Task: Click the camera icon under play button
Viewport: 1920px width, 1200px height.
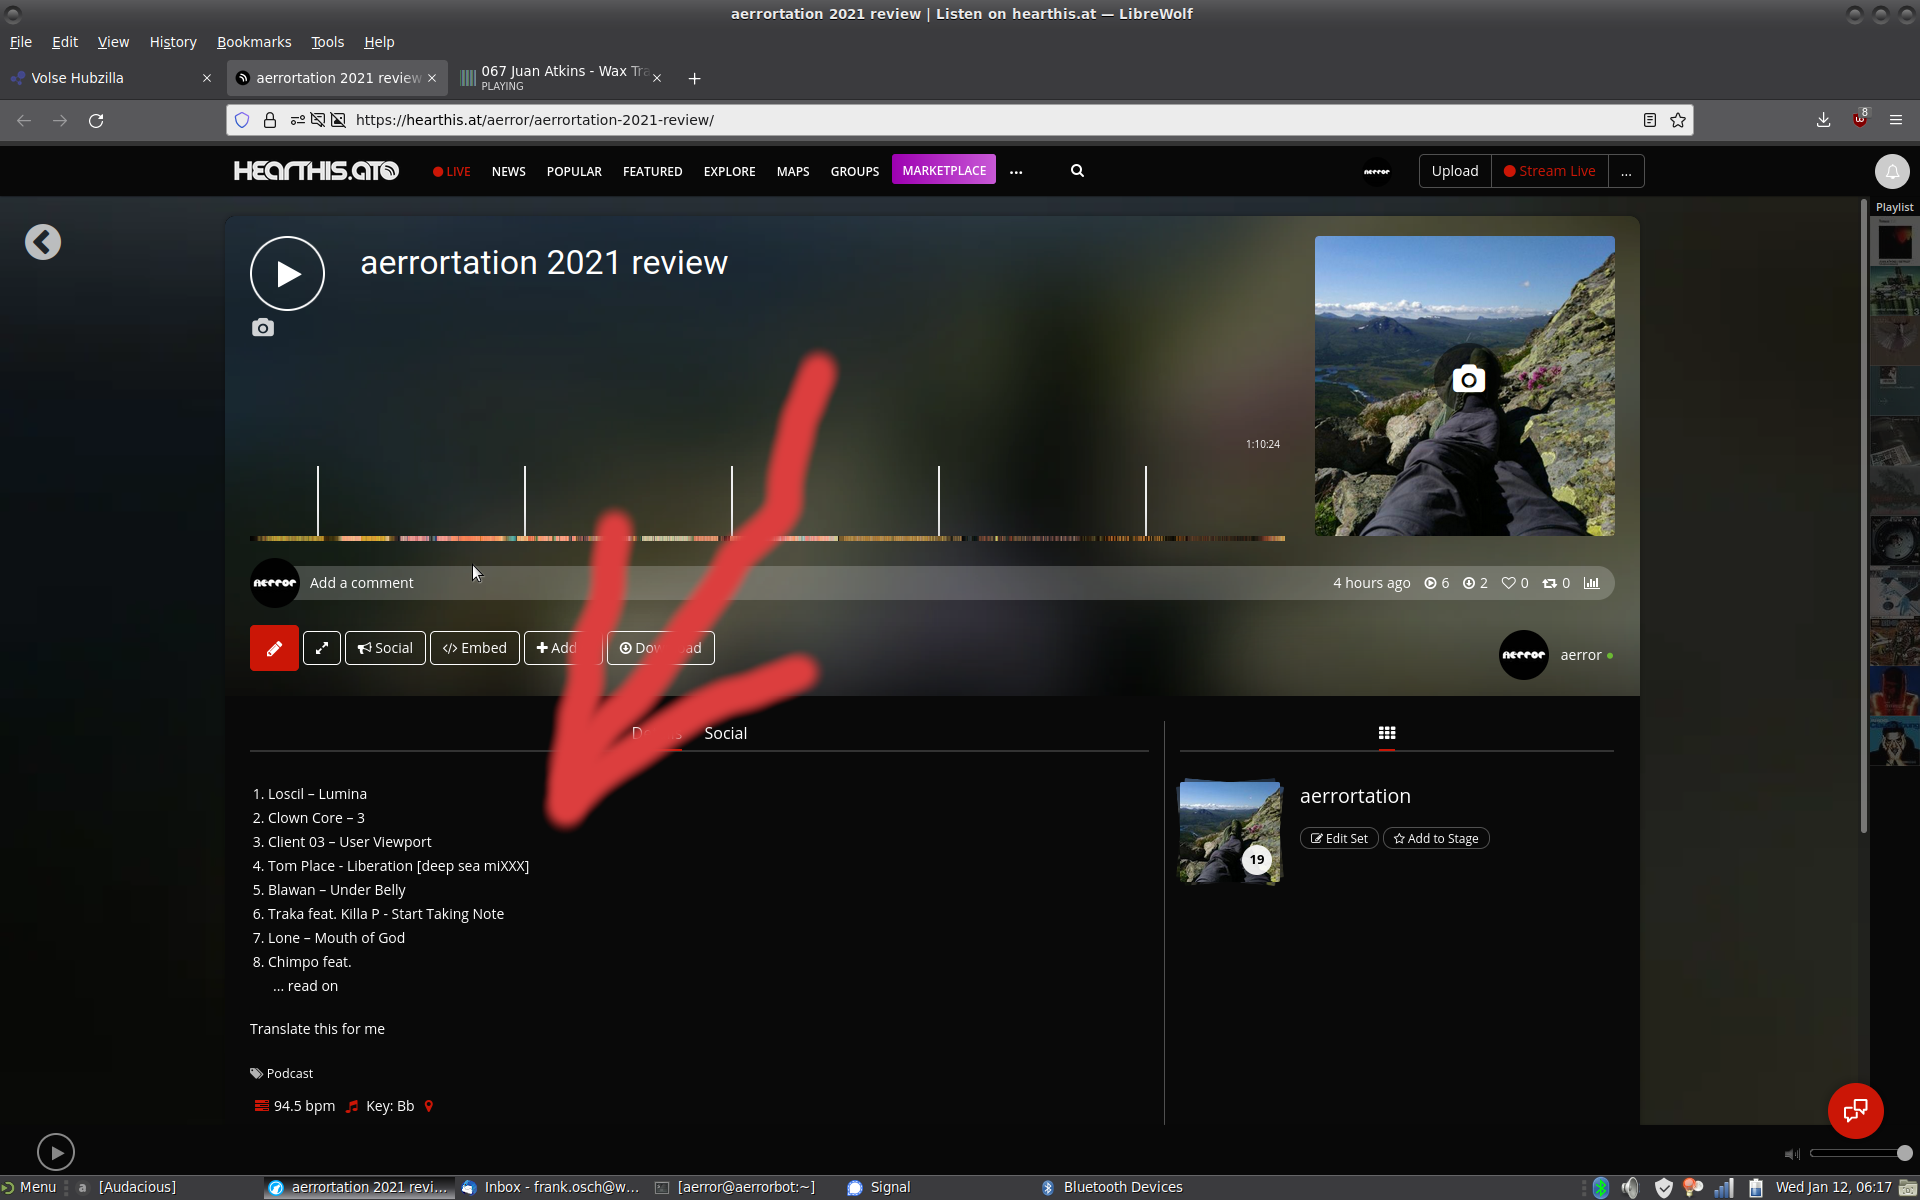Action: [x=262, y=328]
